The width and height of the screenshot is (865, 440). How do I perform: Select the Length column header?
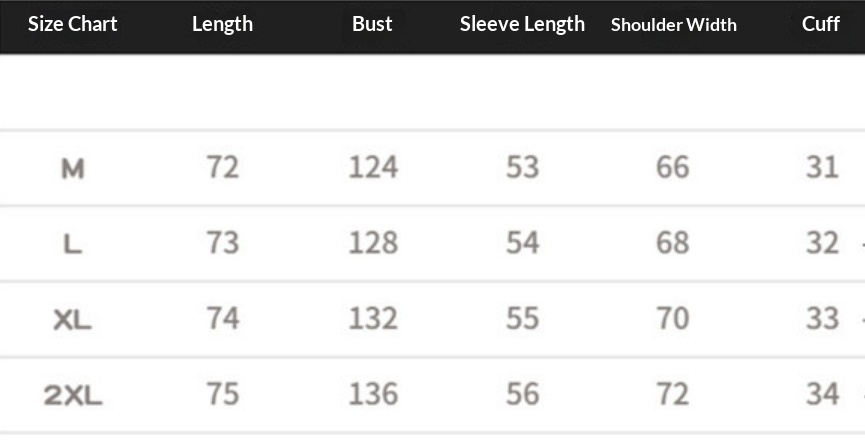click(222, 24)
